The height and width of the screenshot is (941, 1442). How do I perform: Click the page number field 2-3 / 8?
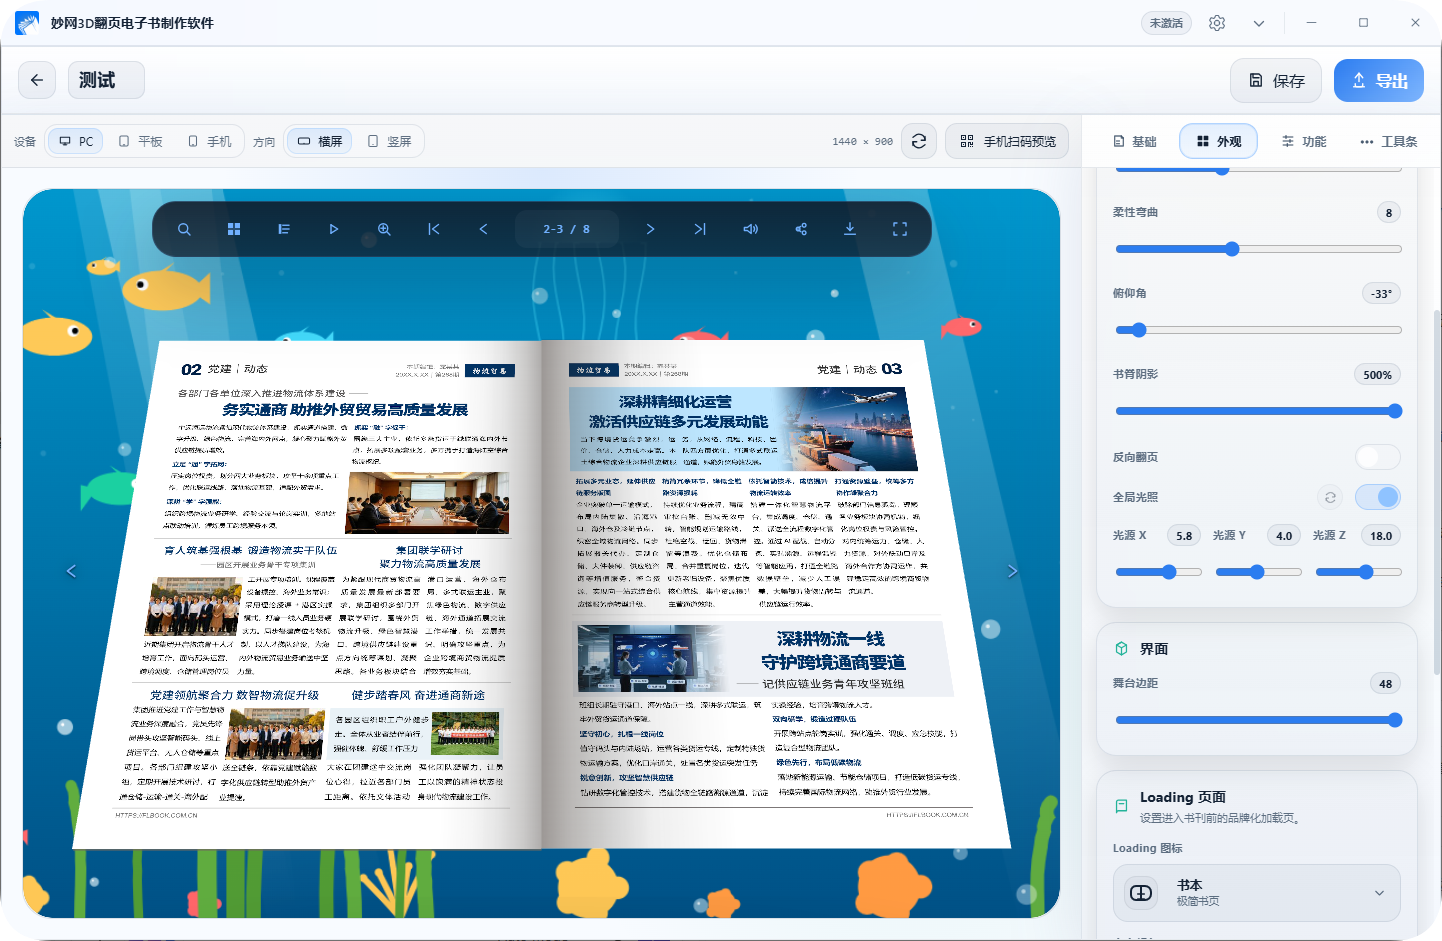tap(567, 229)
